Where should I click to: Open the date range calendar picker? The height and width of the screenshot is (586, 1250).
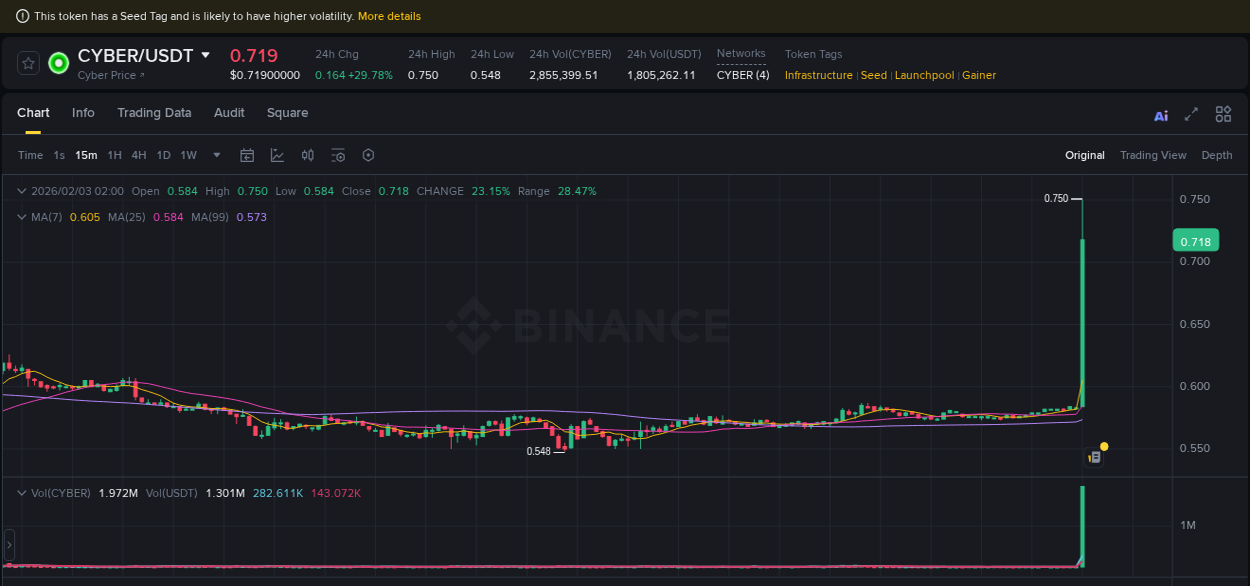pos(247,155)
